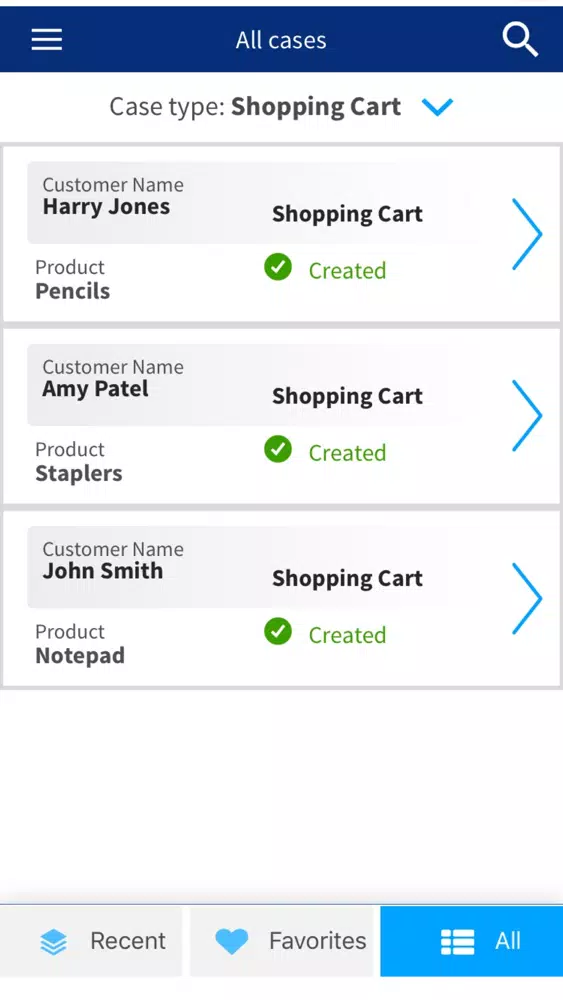The width and height of the screenshot is (563, 1000).
Task: Switch to the Favorites tab
Action: (x=282, y=941)
